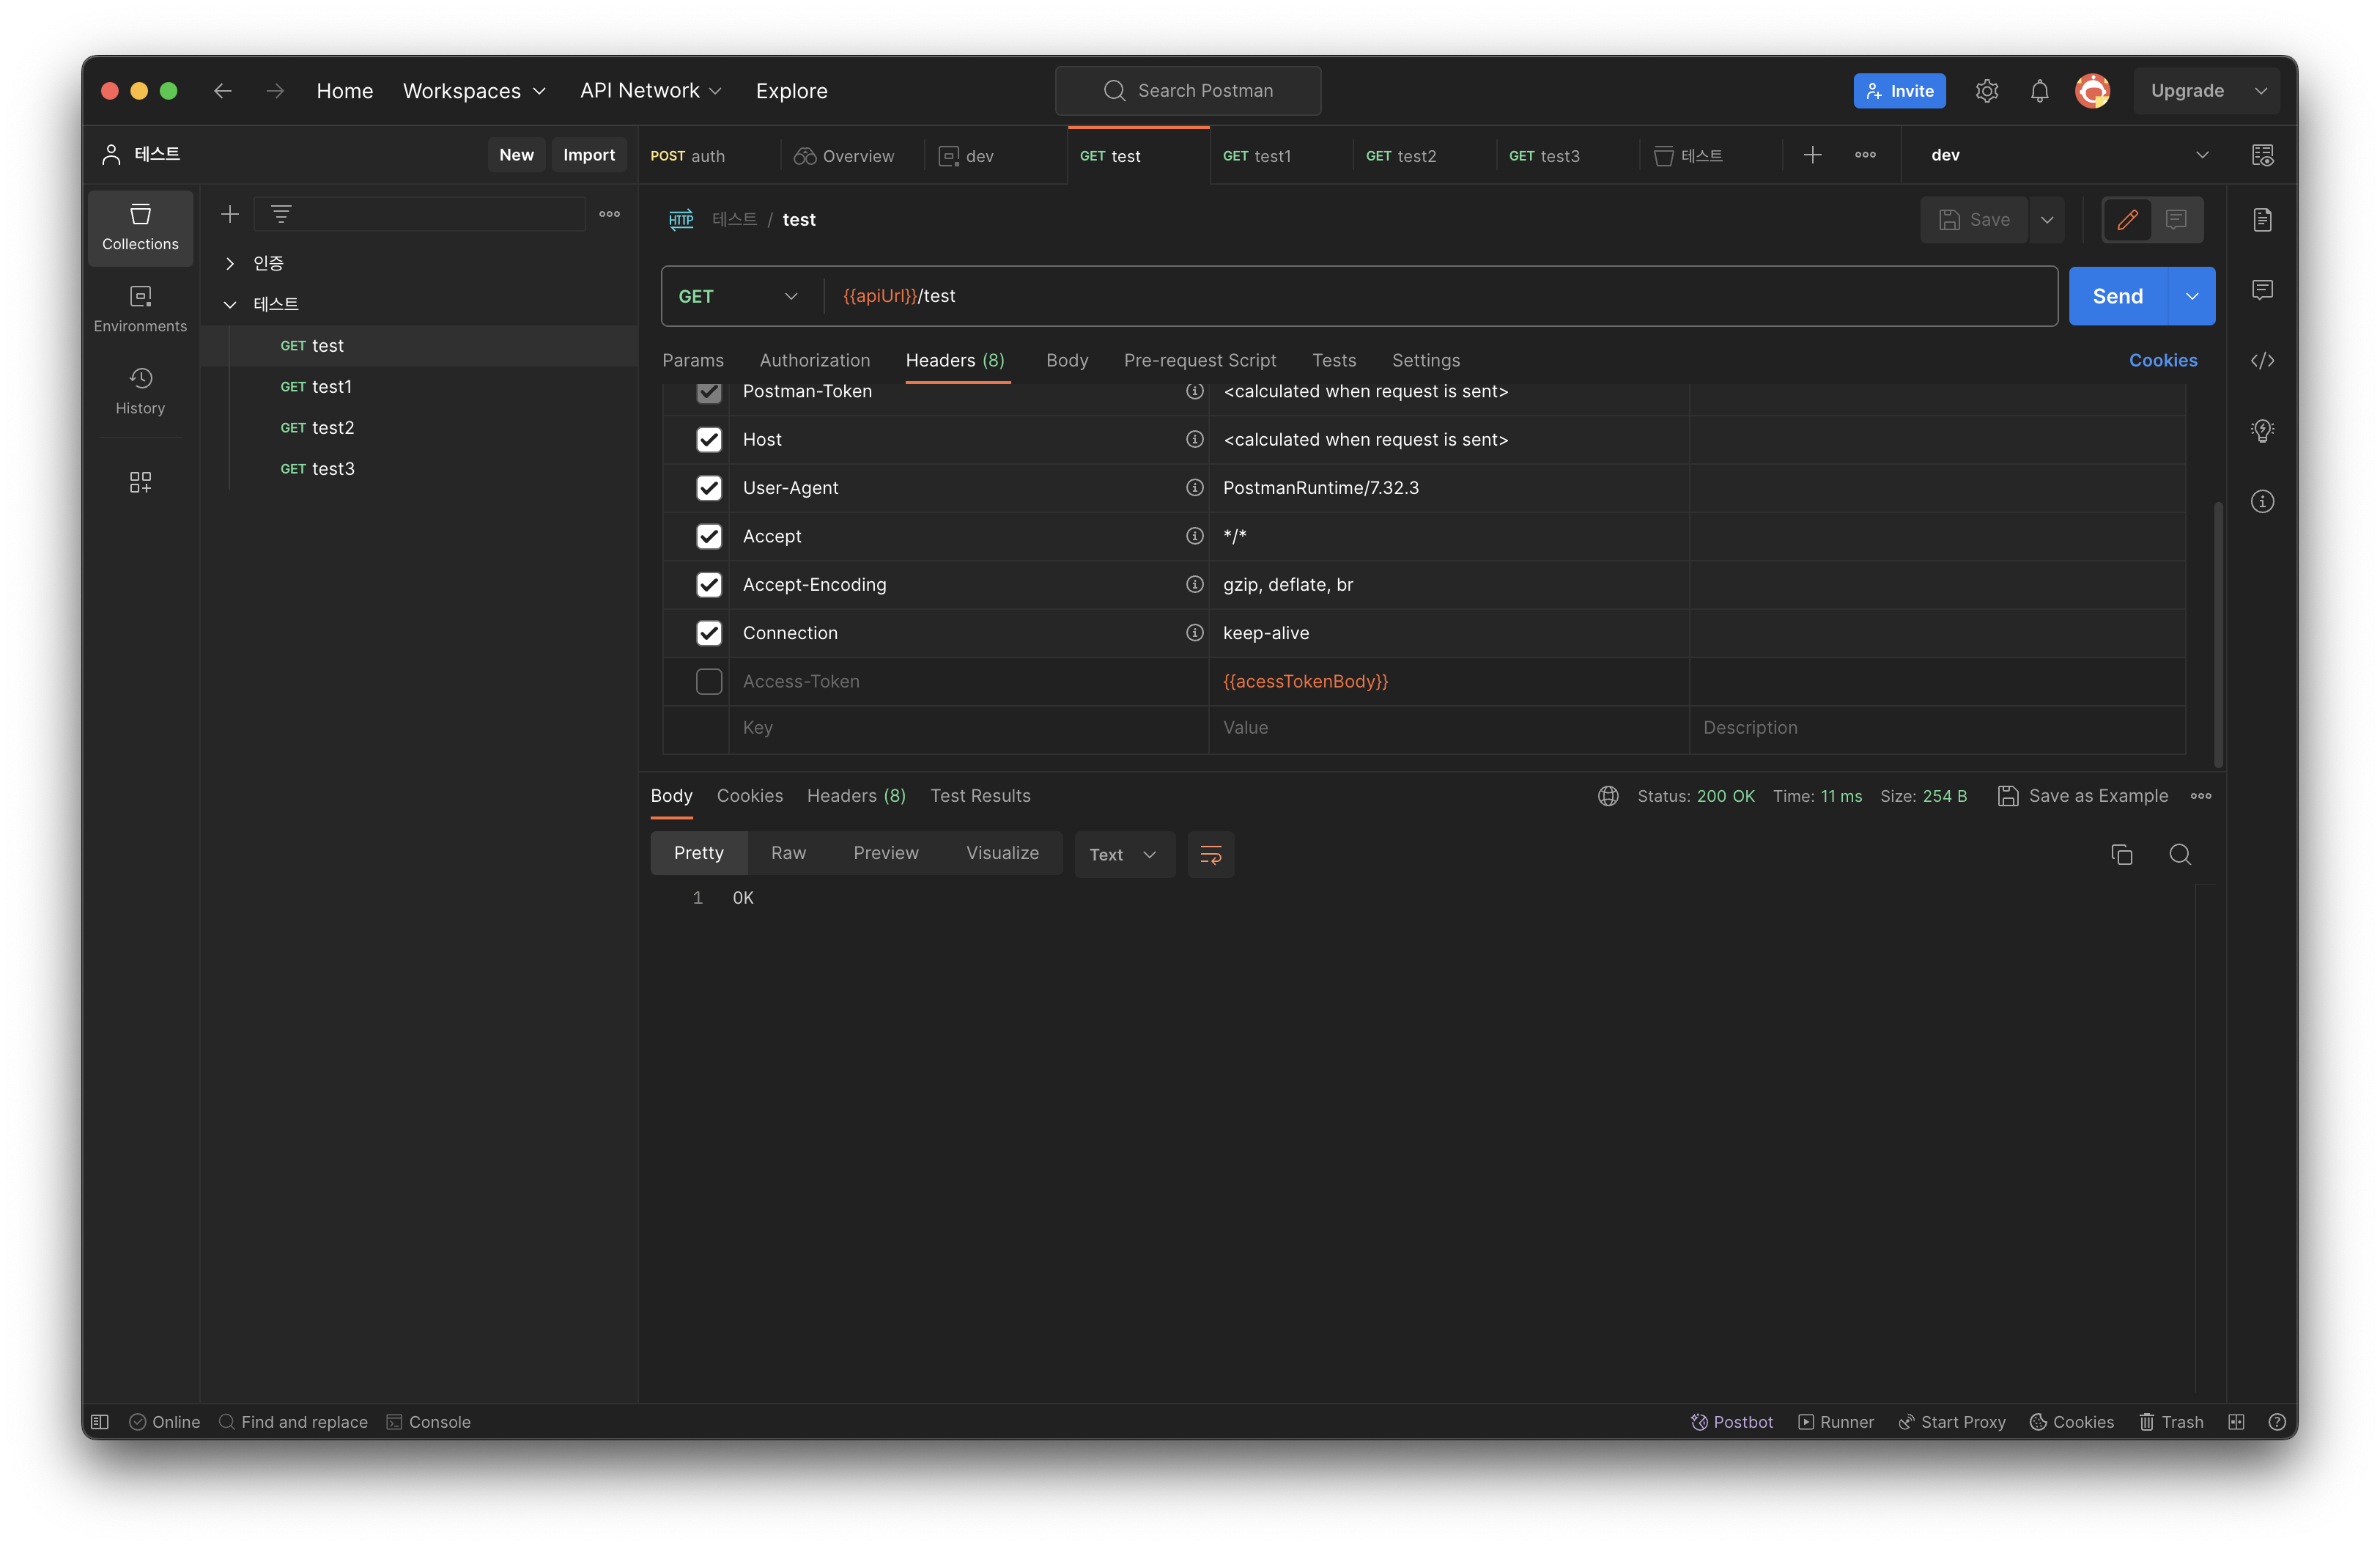This screenshot has height=1548, width=2380.
Task: Switch to the Authorization tab
Action: 814,360
